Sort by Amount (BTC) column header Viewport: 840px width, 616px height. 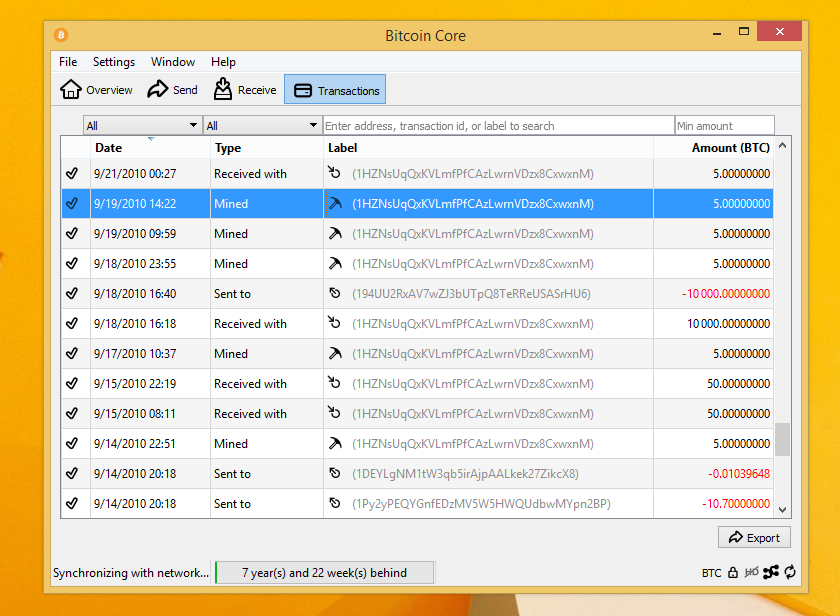713,147
